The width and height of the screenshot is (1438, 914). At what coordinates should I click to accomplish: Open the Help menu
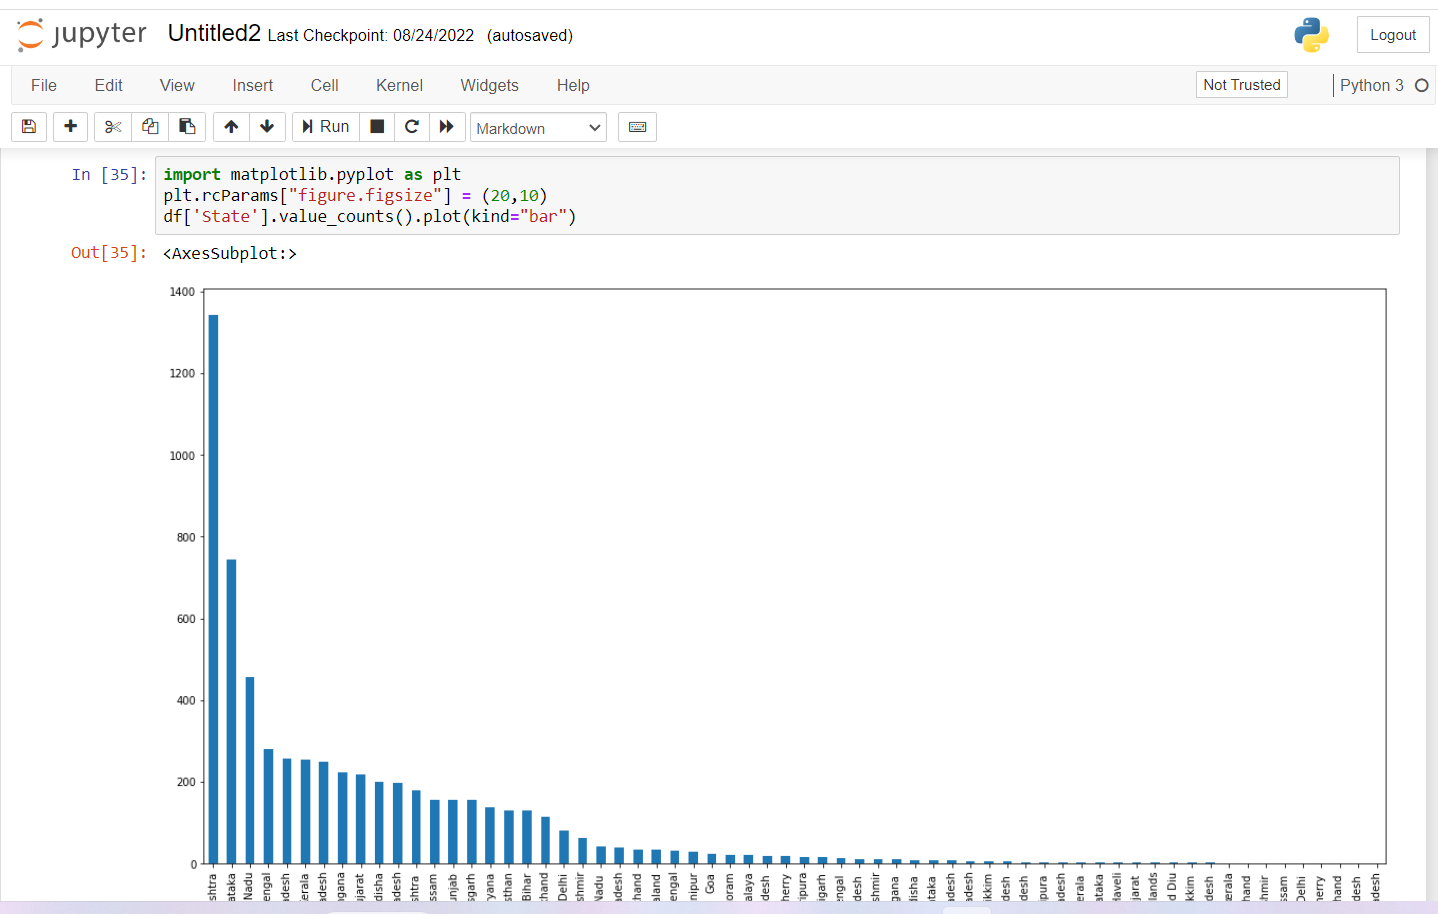pyautogui.click(x=573, y=85)
